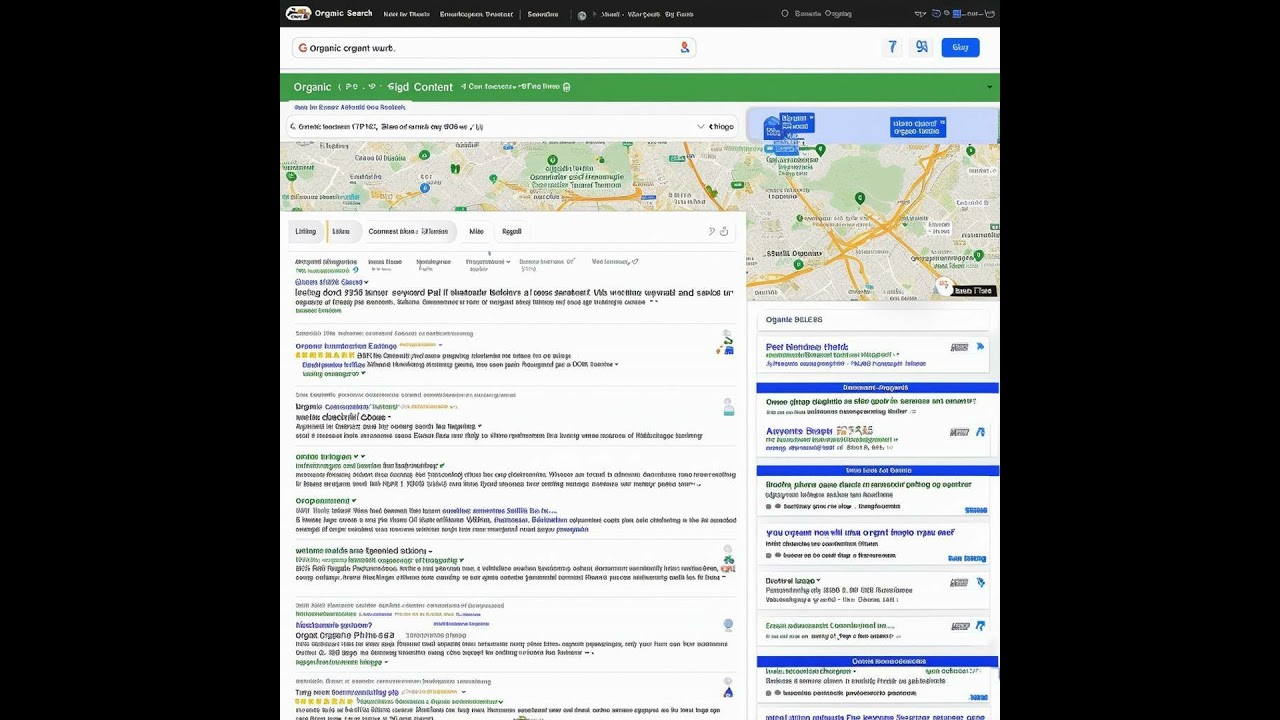Click the map button at right map's corner

coord(974,291)
